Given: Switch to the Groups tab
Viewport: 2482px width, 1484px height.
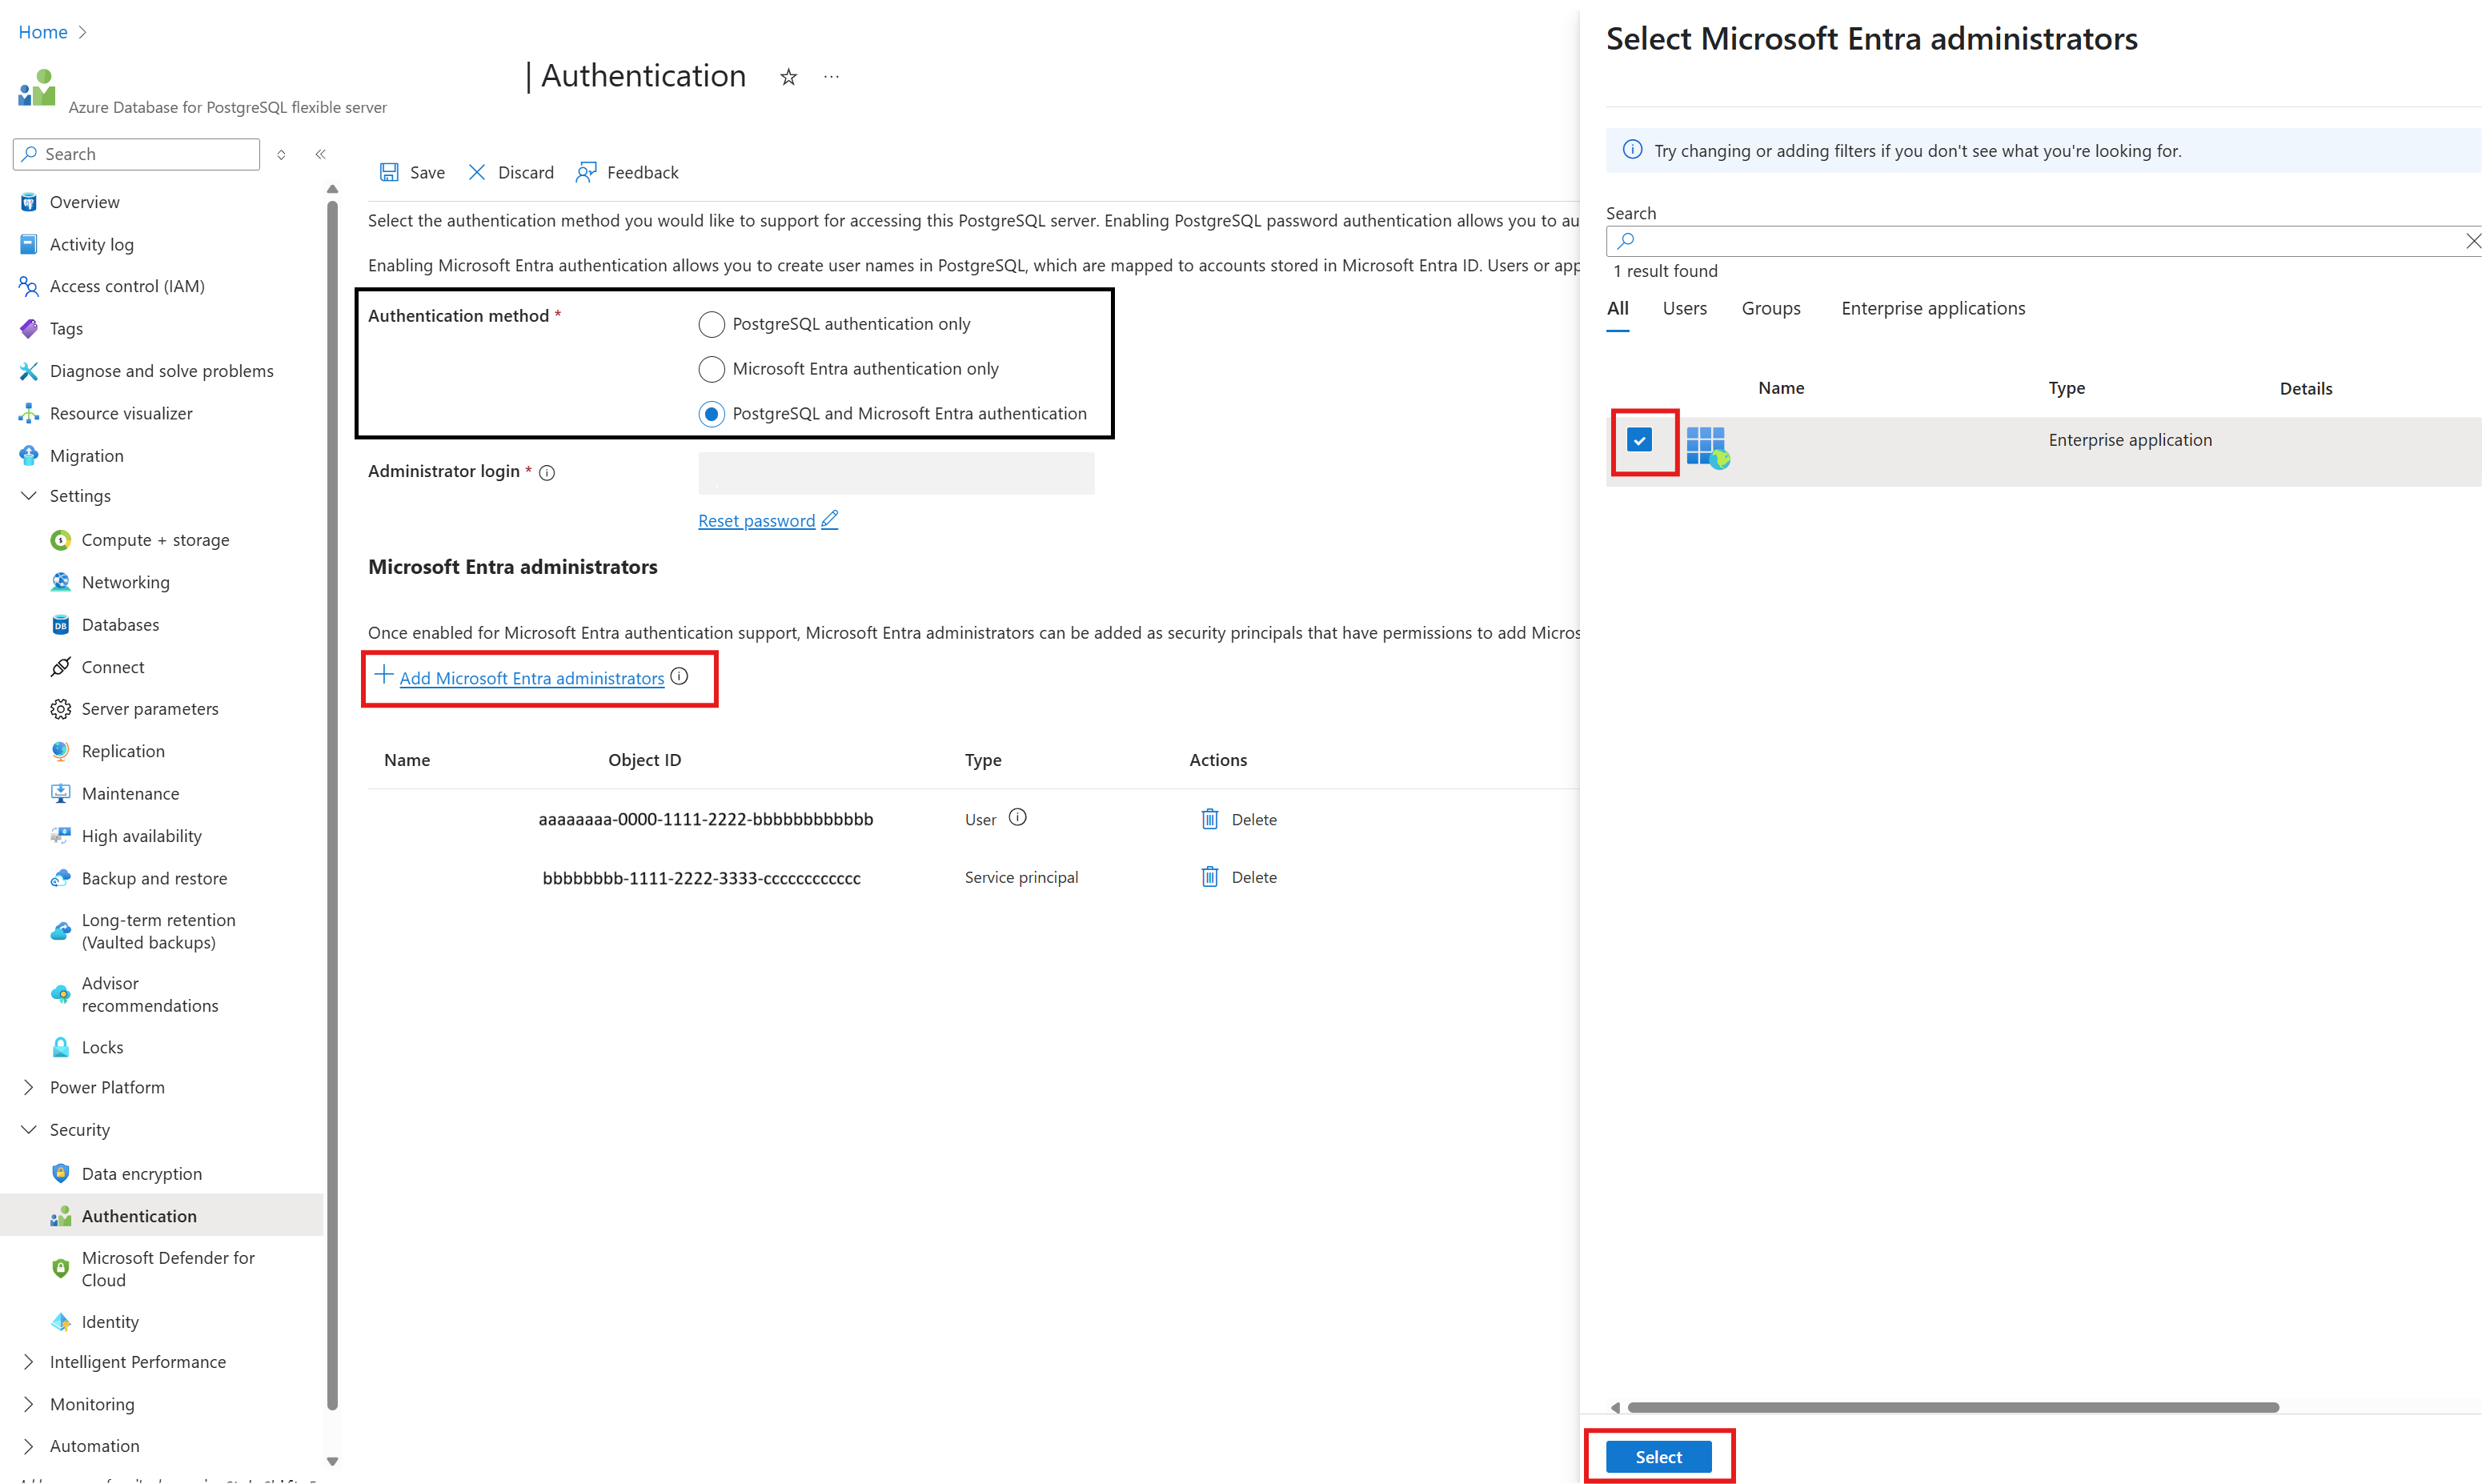Looking at the screenshot, I should click(1770, 309).
